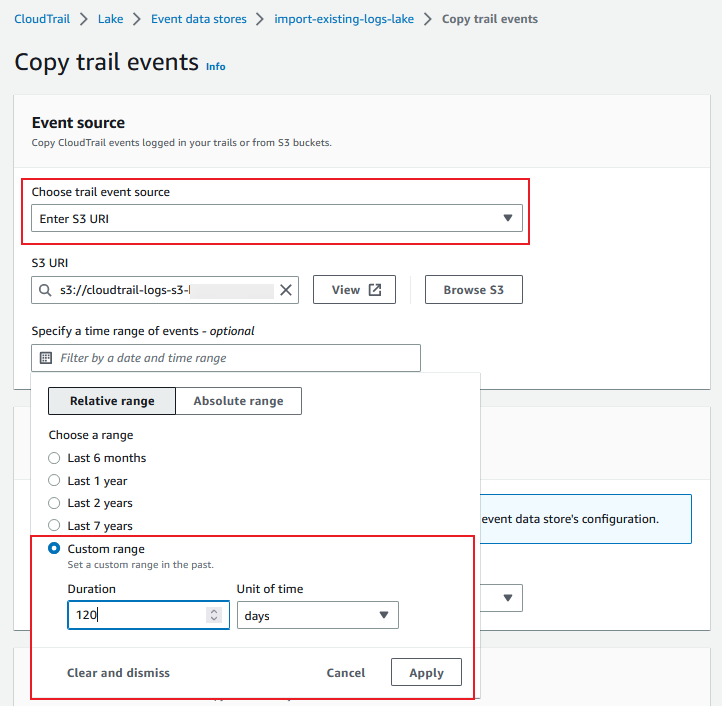The width and height of the screenshot is (722, 706).
Task: Go to the Lake breadcrumb
Action: point(111,19)
